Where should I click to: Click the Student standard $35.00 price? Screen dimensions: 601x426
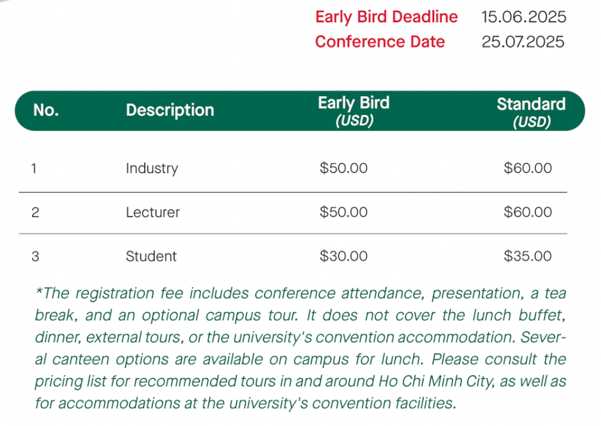click(527, 256)
